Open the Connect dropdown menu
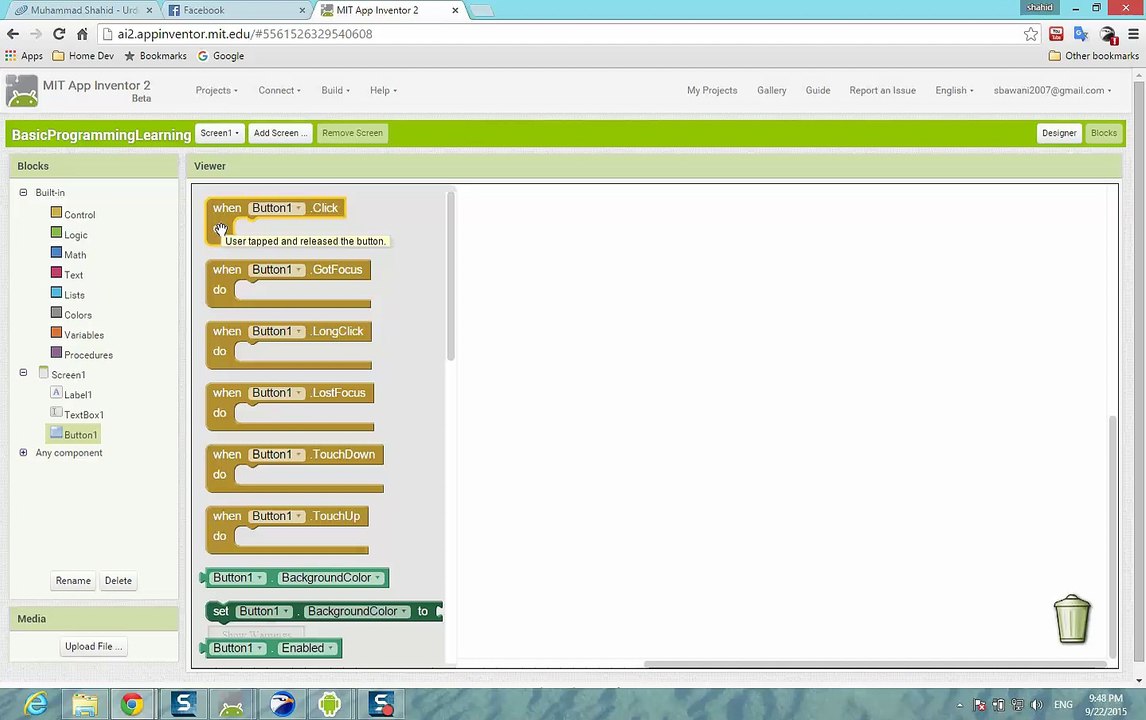The height and width of the screenshot is (720, 1146). pos(279,91)
